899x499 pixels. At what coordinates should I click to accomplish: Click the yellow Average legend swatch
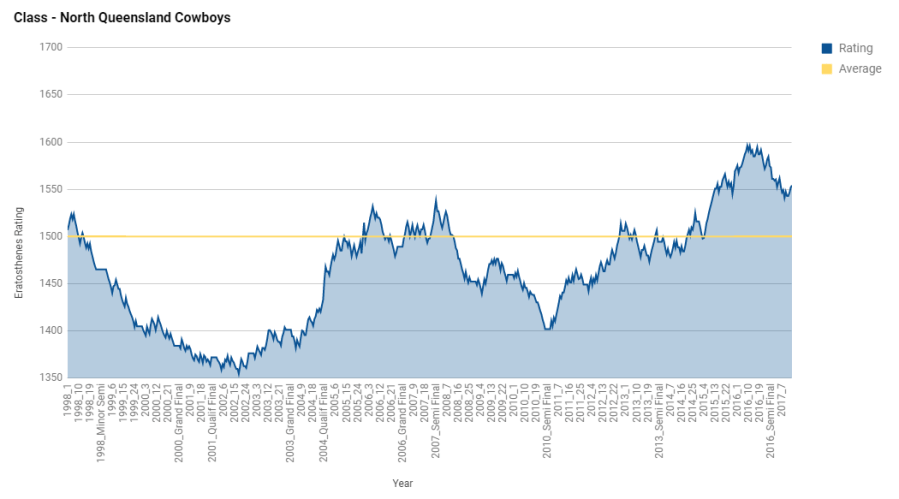click(x=826, y=69)
